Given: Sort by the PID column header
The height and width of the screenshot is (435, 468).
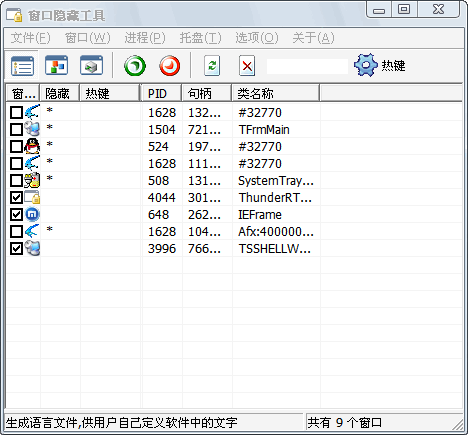Looking at the screenshot, I should coord(161,93).
